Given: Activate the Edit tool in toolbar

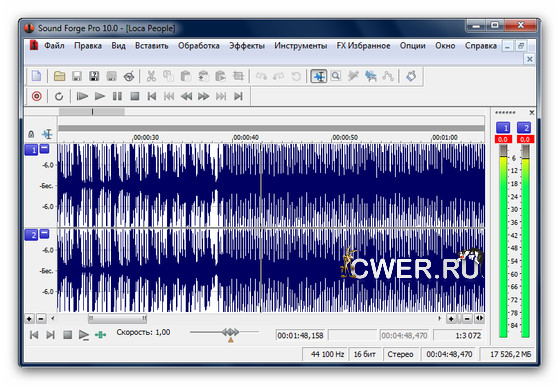Looking at the screenshot, I should (319, 76).
